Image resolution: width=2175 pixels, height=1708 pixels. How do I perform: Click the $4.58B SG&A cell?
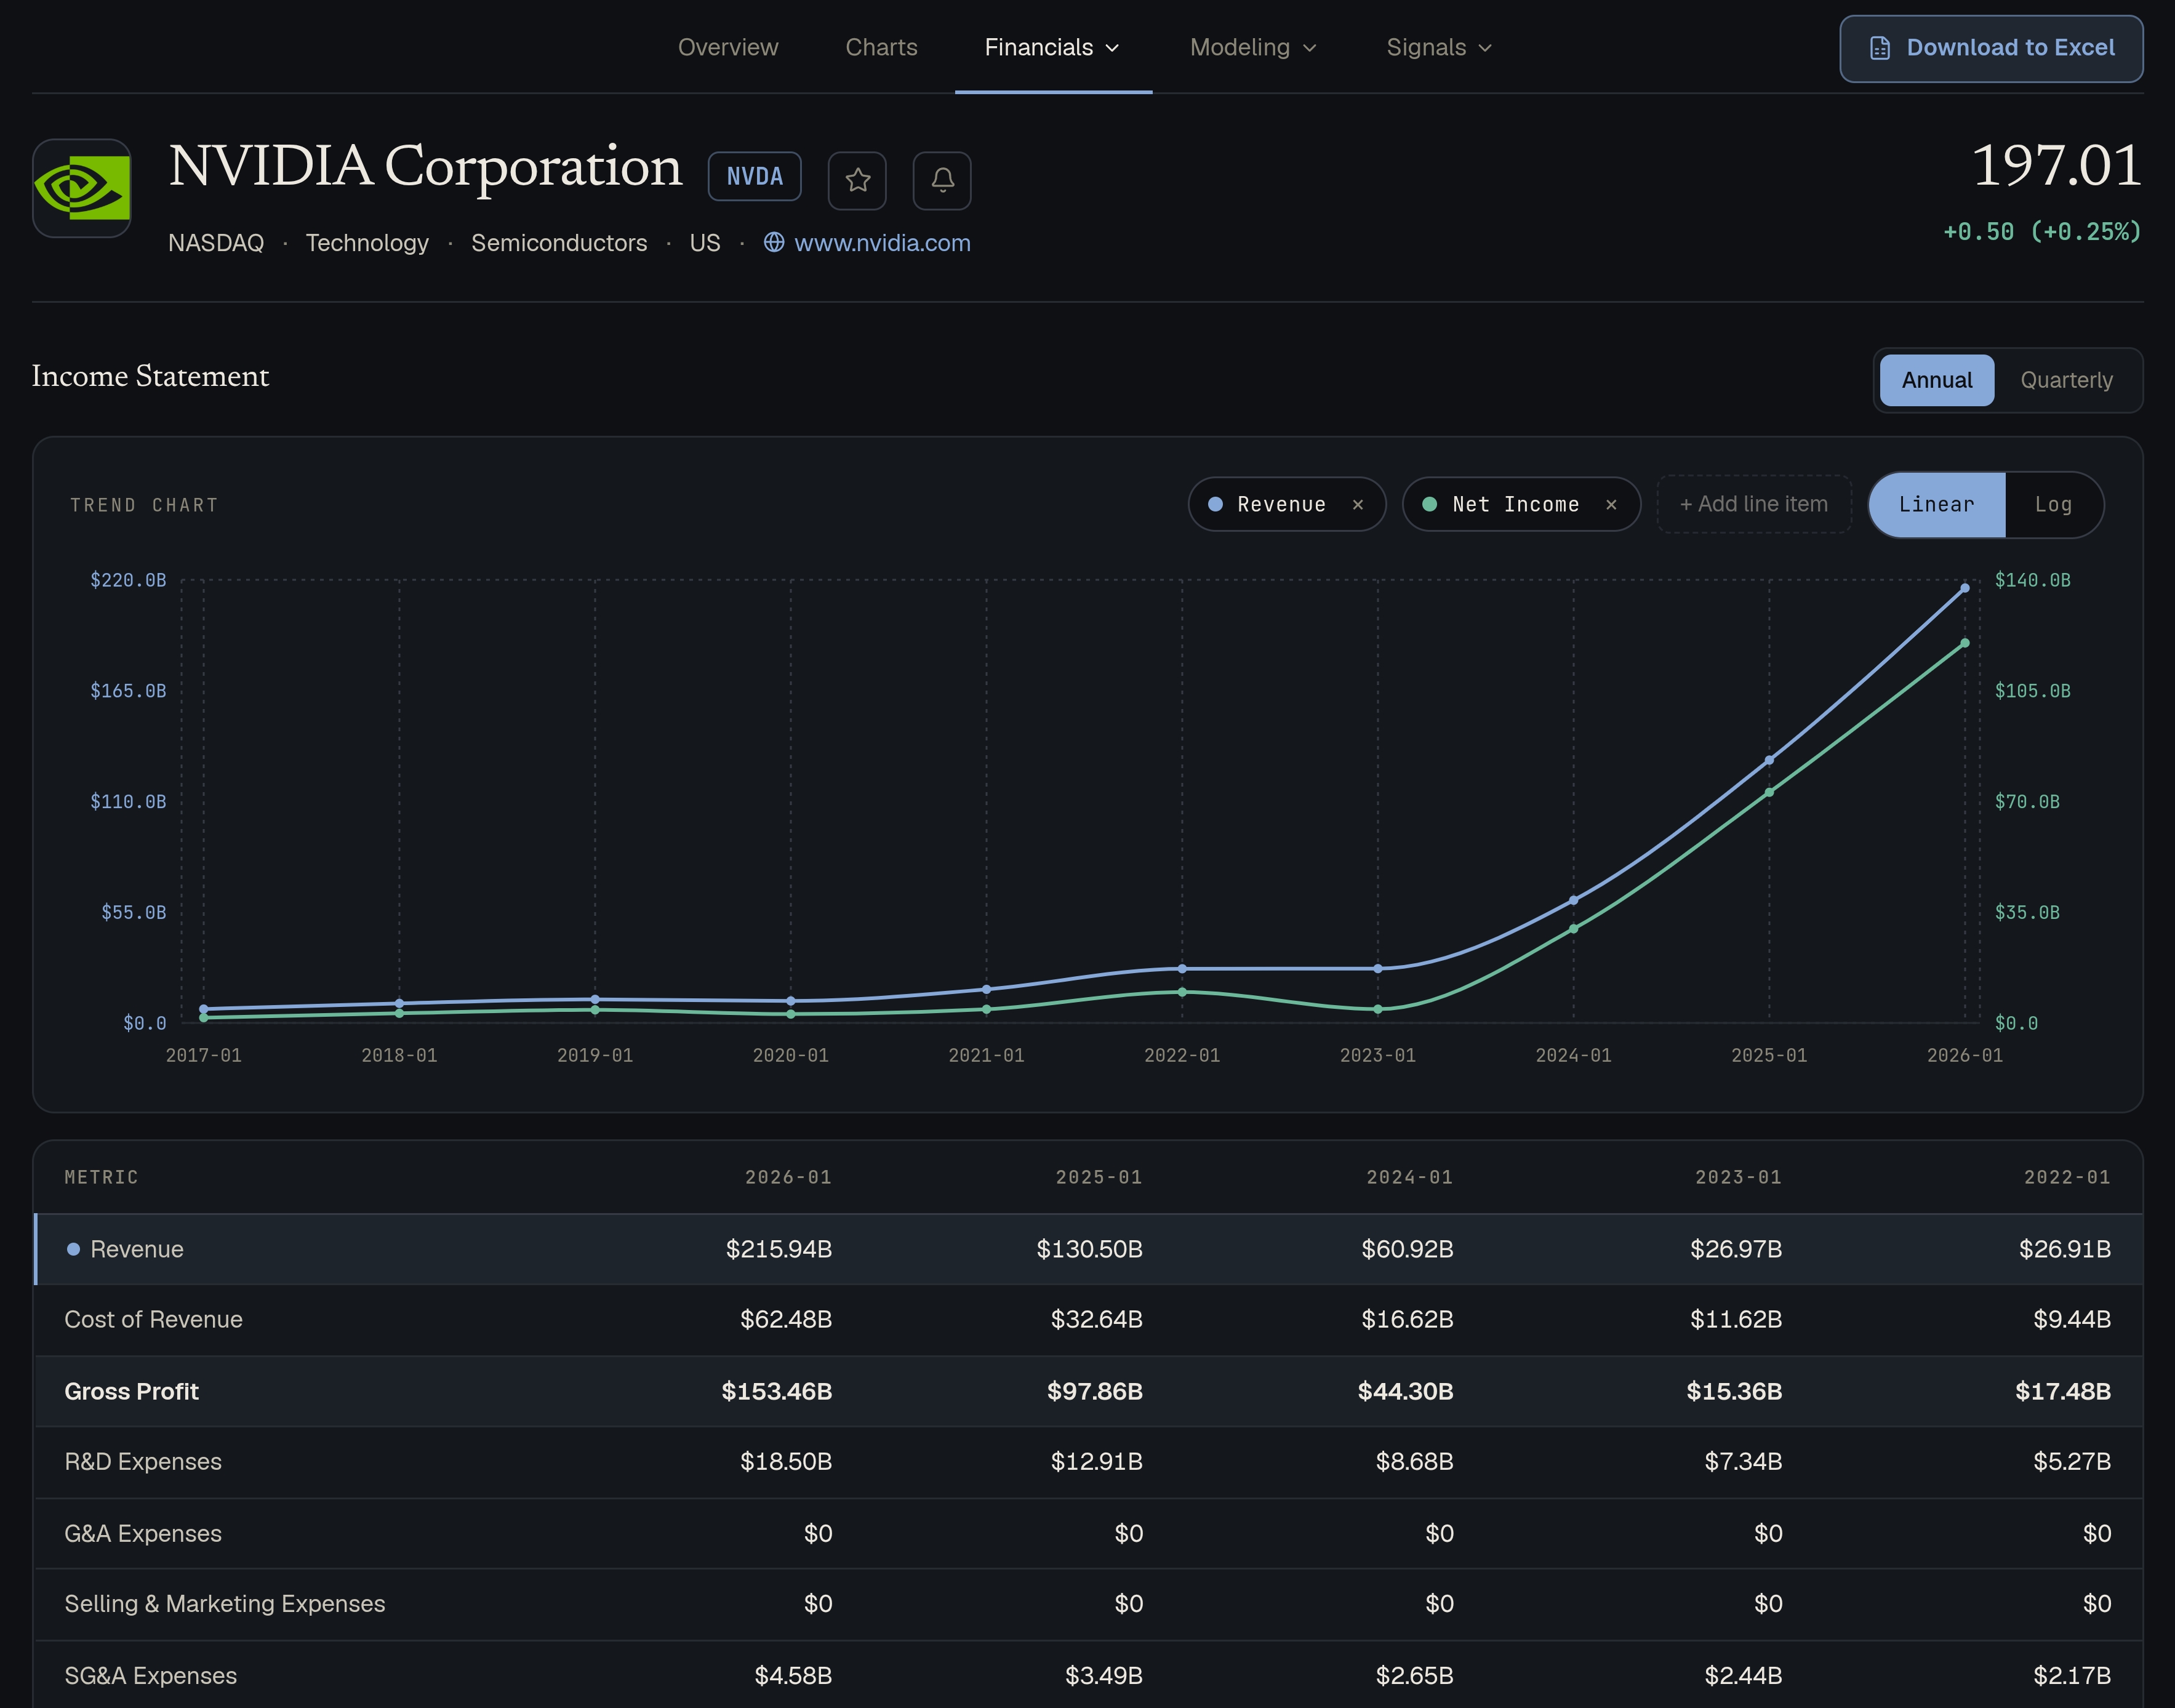pyautogui.click(x=793, y=1675)
